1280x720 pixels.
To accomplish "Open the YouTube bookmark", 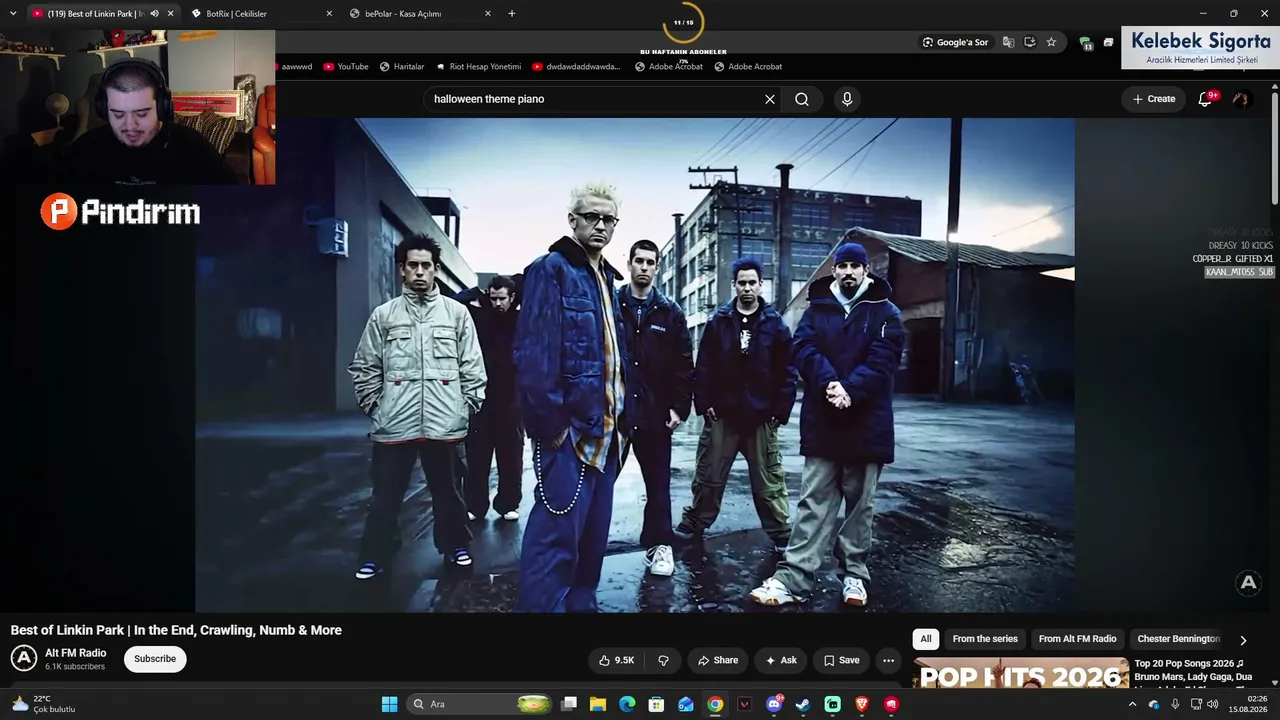I will (x=344, y=67).
